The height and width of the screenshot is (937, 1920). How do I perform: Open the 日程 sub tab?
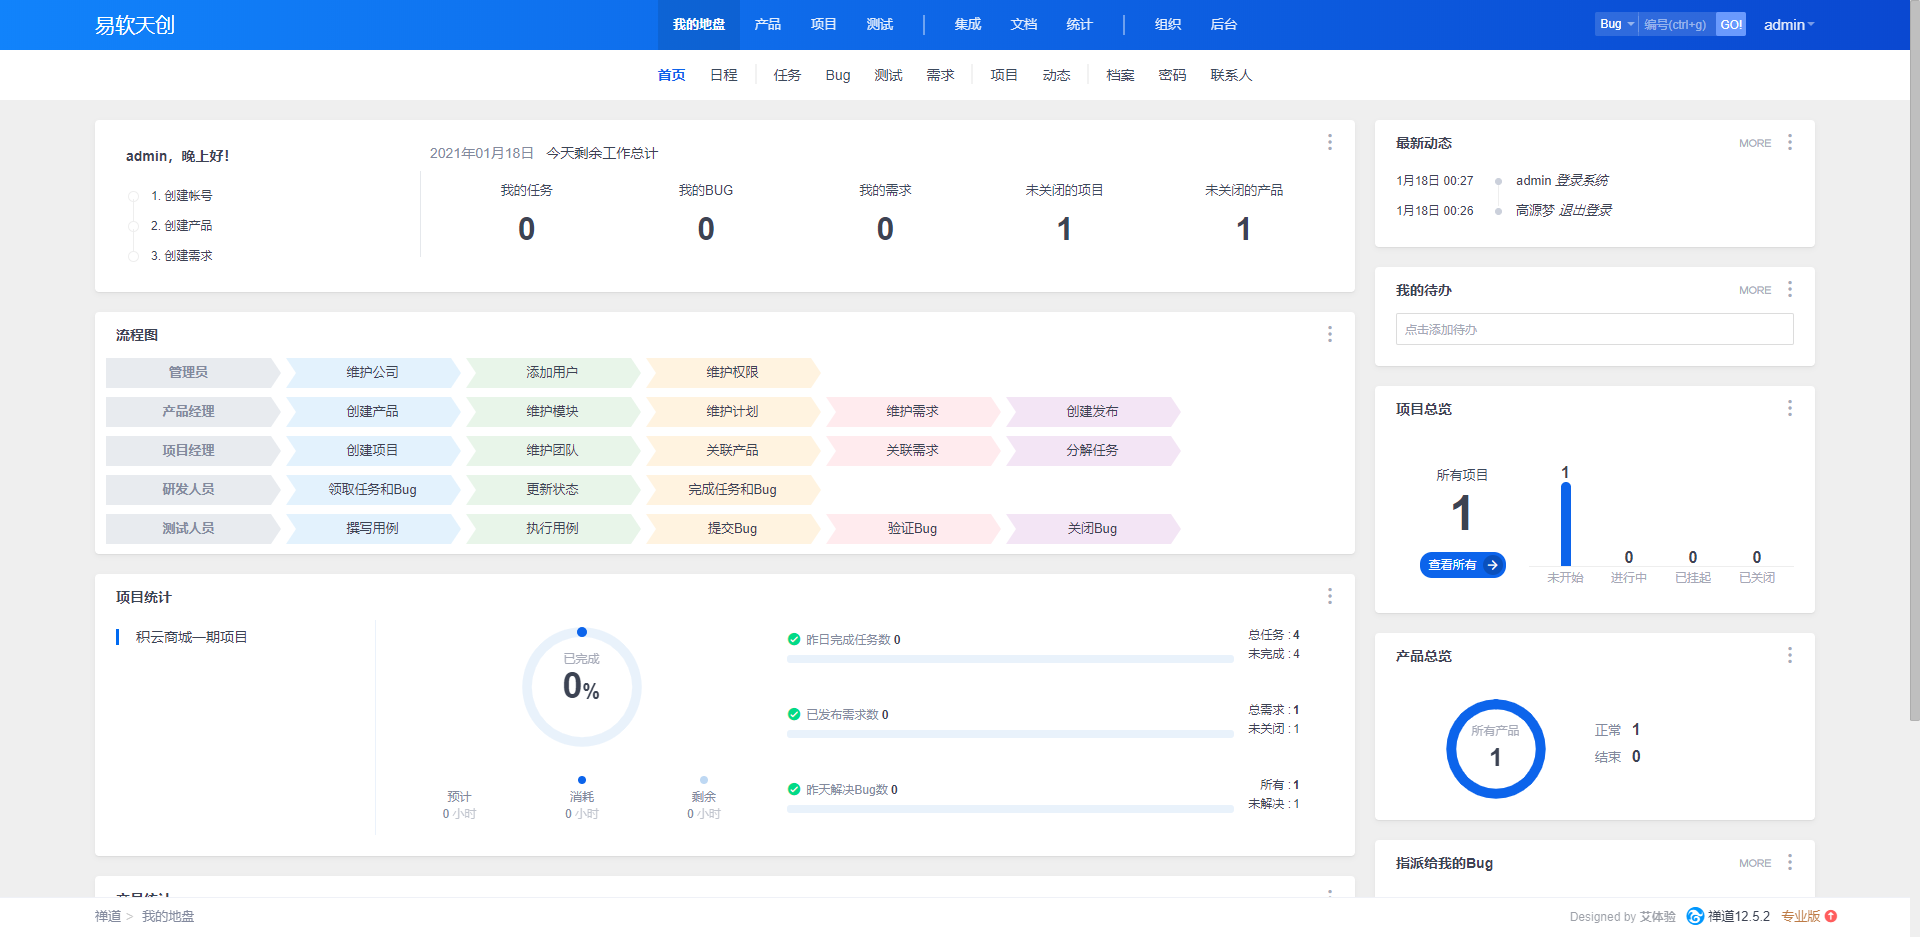(723, 75)
